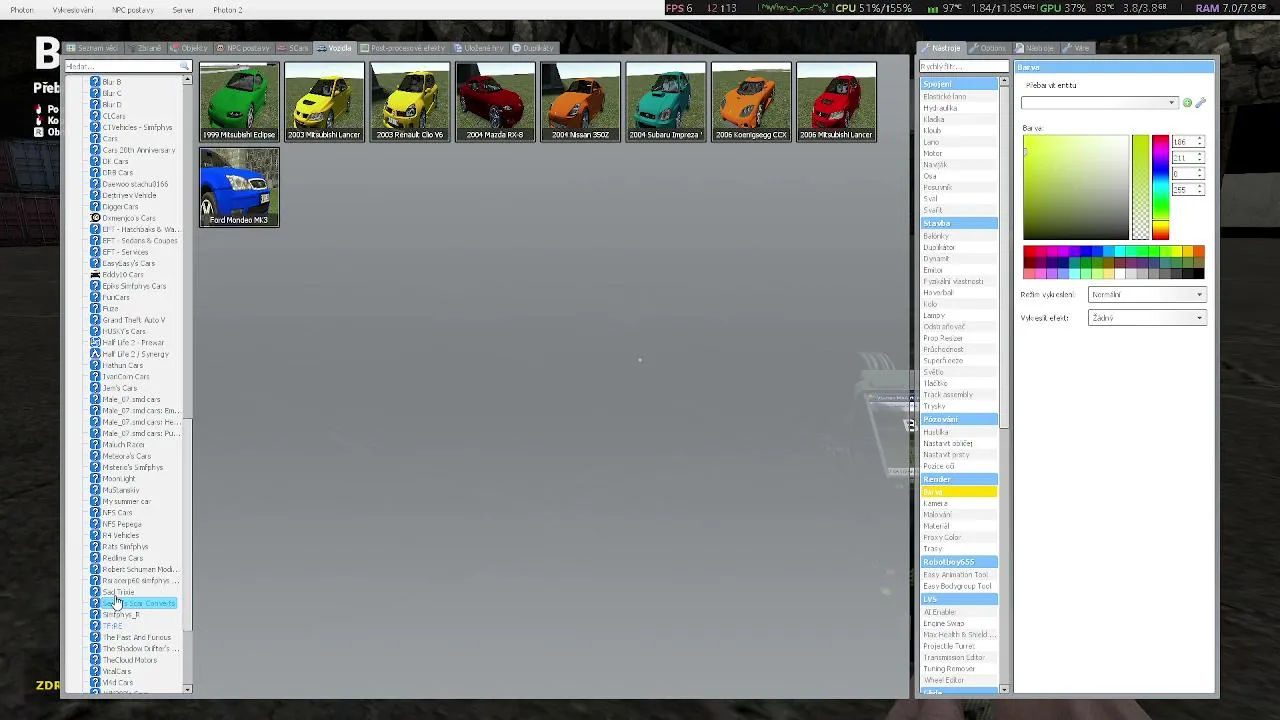Select the Duplikátor tool
The height and width of the screenshot is (720, 1280).
tap(959, 248)
